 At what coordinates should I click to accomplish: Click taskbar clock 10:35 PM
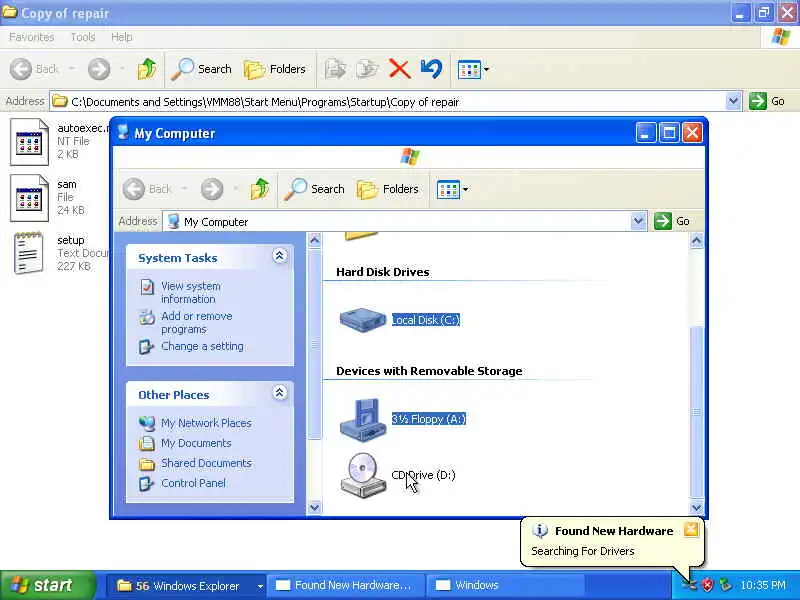coord(763,585)
